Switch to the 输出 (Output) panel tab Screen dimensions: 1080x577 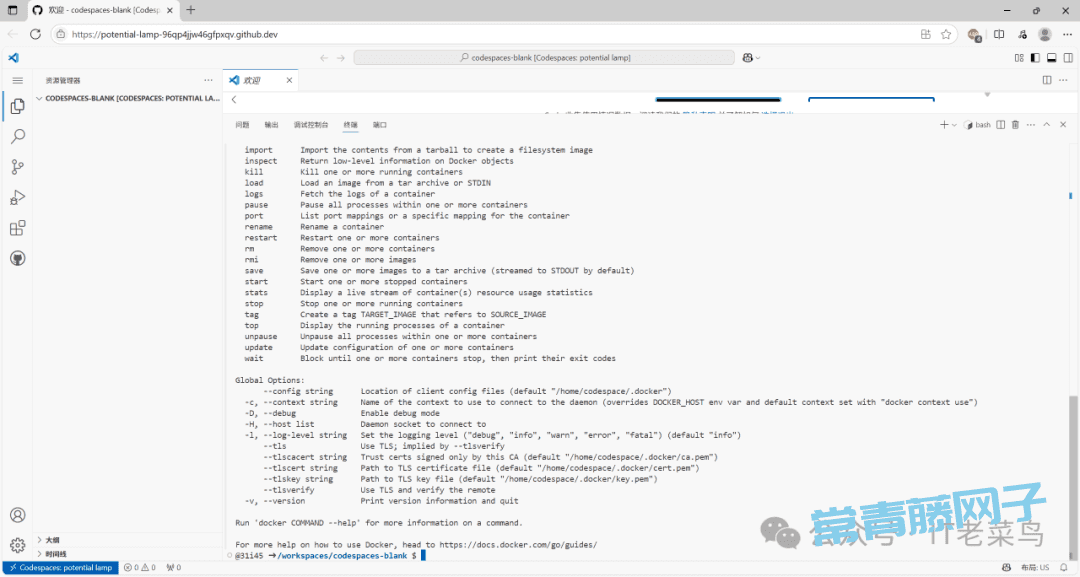point(271,125)
